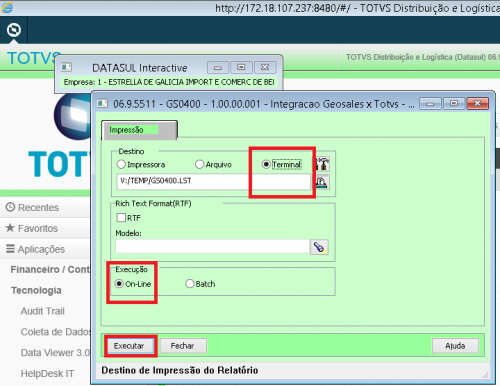Screen dimensions: 500x386
Task: Click flashlight search icon for Modelo
Action: click(x=319, y=247)
